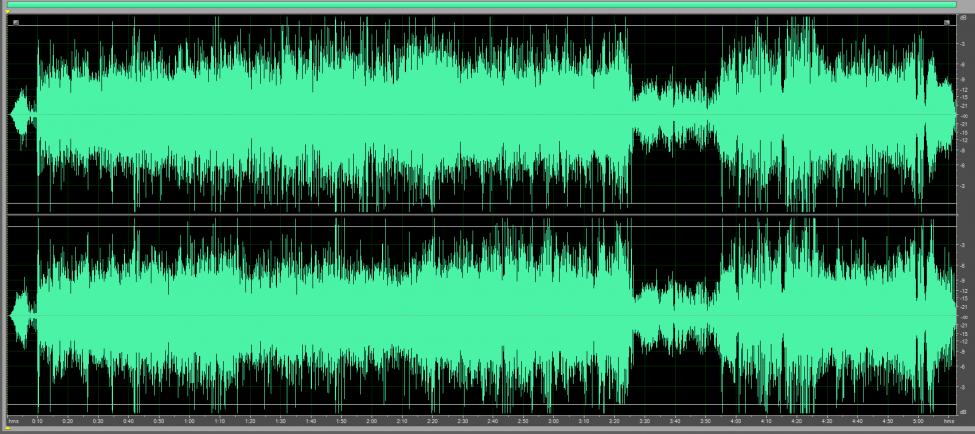
Task: Click the 2:00 mark on time ruler
Action: (x=371, y=420)
